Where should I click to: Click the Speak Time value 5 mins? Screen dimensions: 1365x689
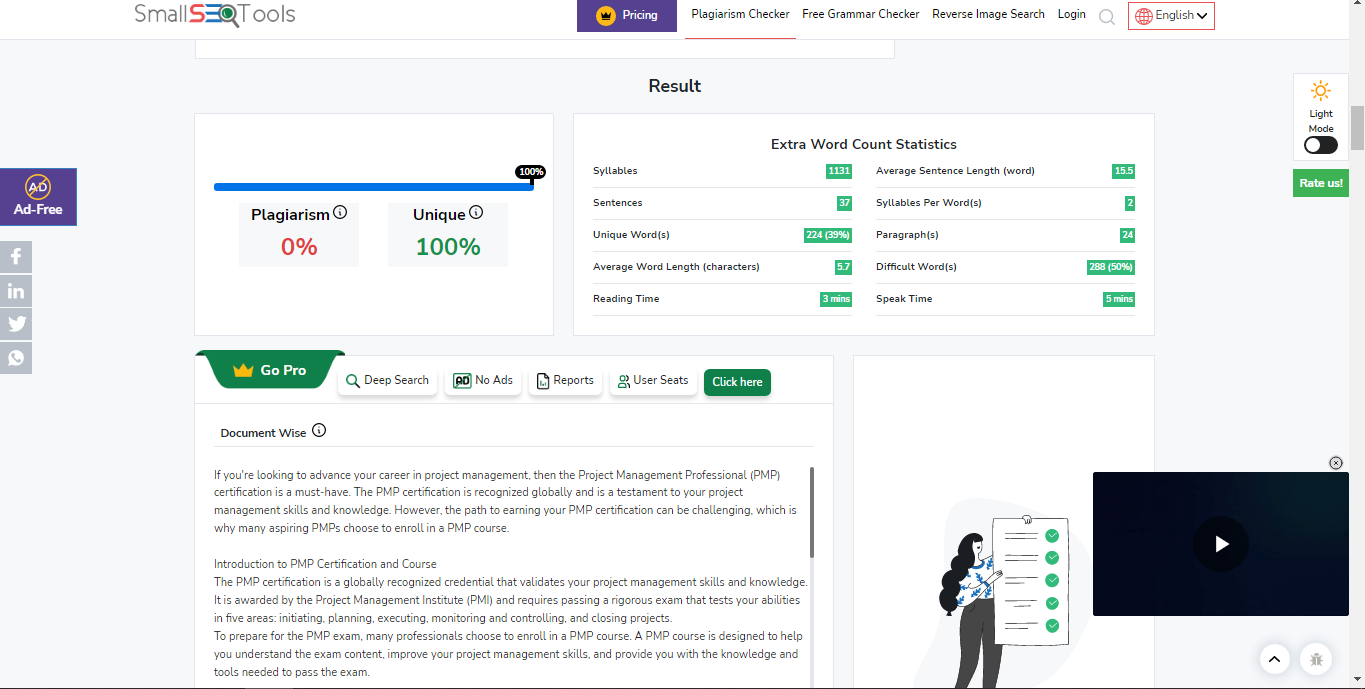1119,299
